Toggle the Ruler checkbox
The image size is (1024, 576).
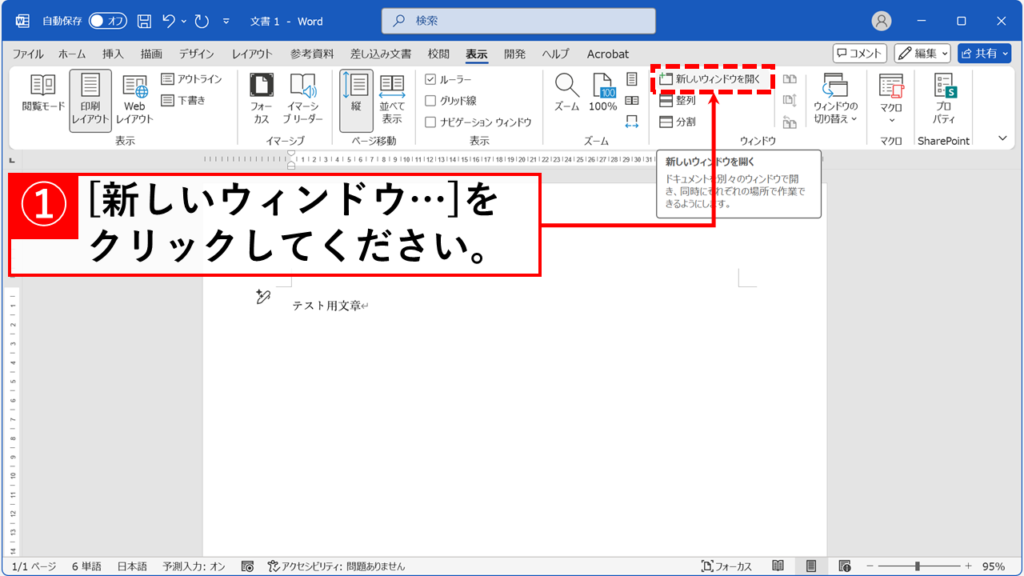(431, 79)
